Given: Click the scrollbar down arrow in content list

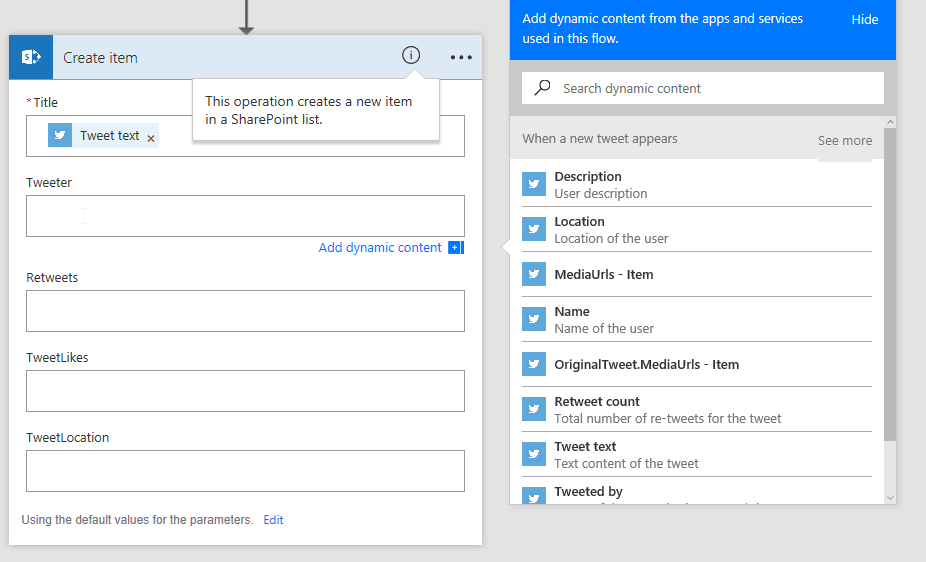Looking at the screenshot, I should click(890, 497).
